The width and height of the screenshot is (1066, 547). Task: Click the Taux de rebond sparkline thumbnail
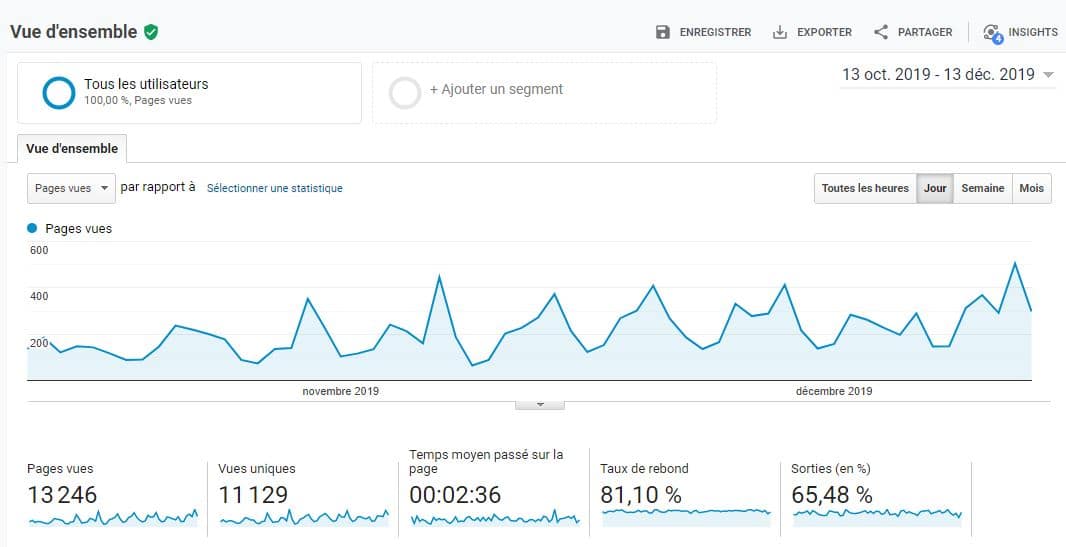tap(687, 518)
